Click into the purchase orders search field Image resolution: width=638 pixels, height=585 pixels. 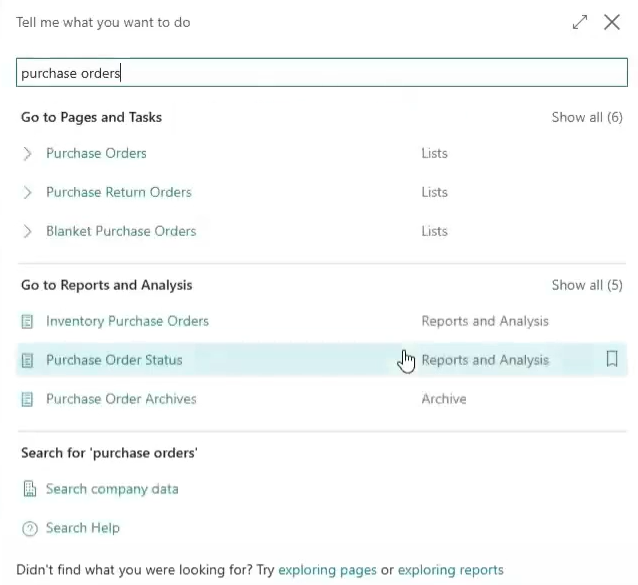click(x=321, y=73)
